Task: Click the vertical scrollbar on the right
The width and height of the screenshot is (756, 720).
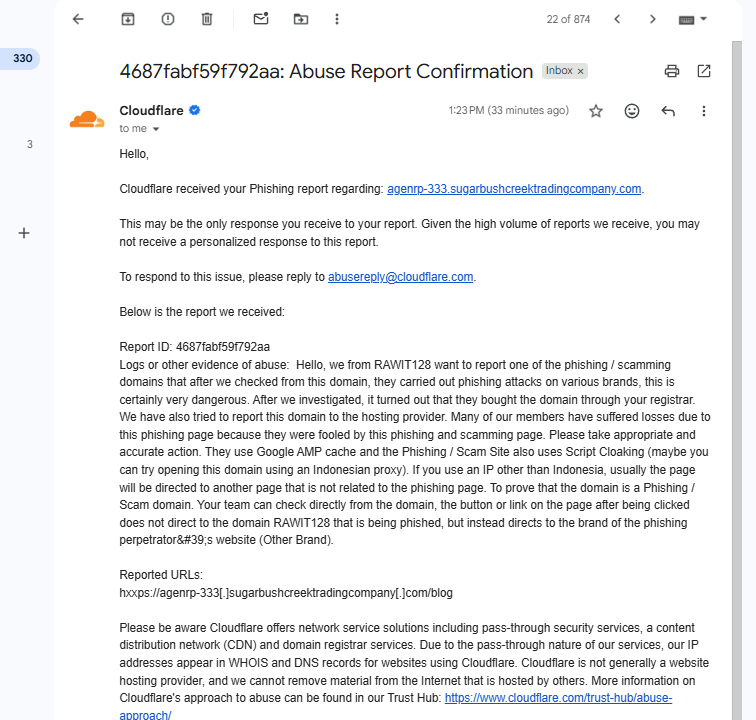Action: pyautogui.click(x=737, y=380)
